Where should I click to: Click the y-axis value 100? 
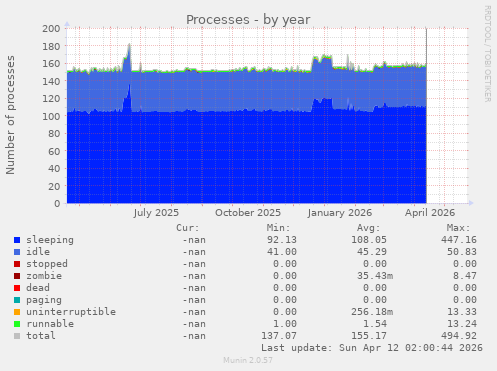[51, 116]
